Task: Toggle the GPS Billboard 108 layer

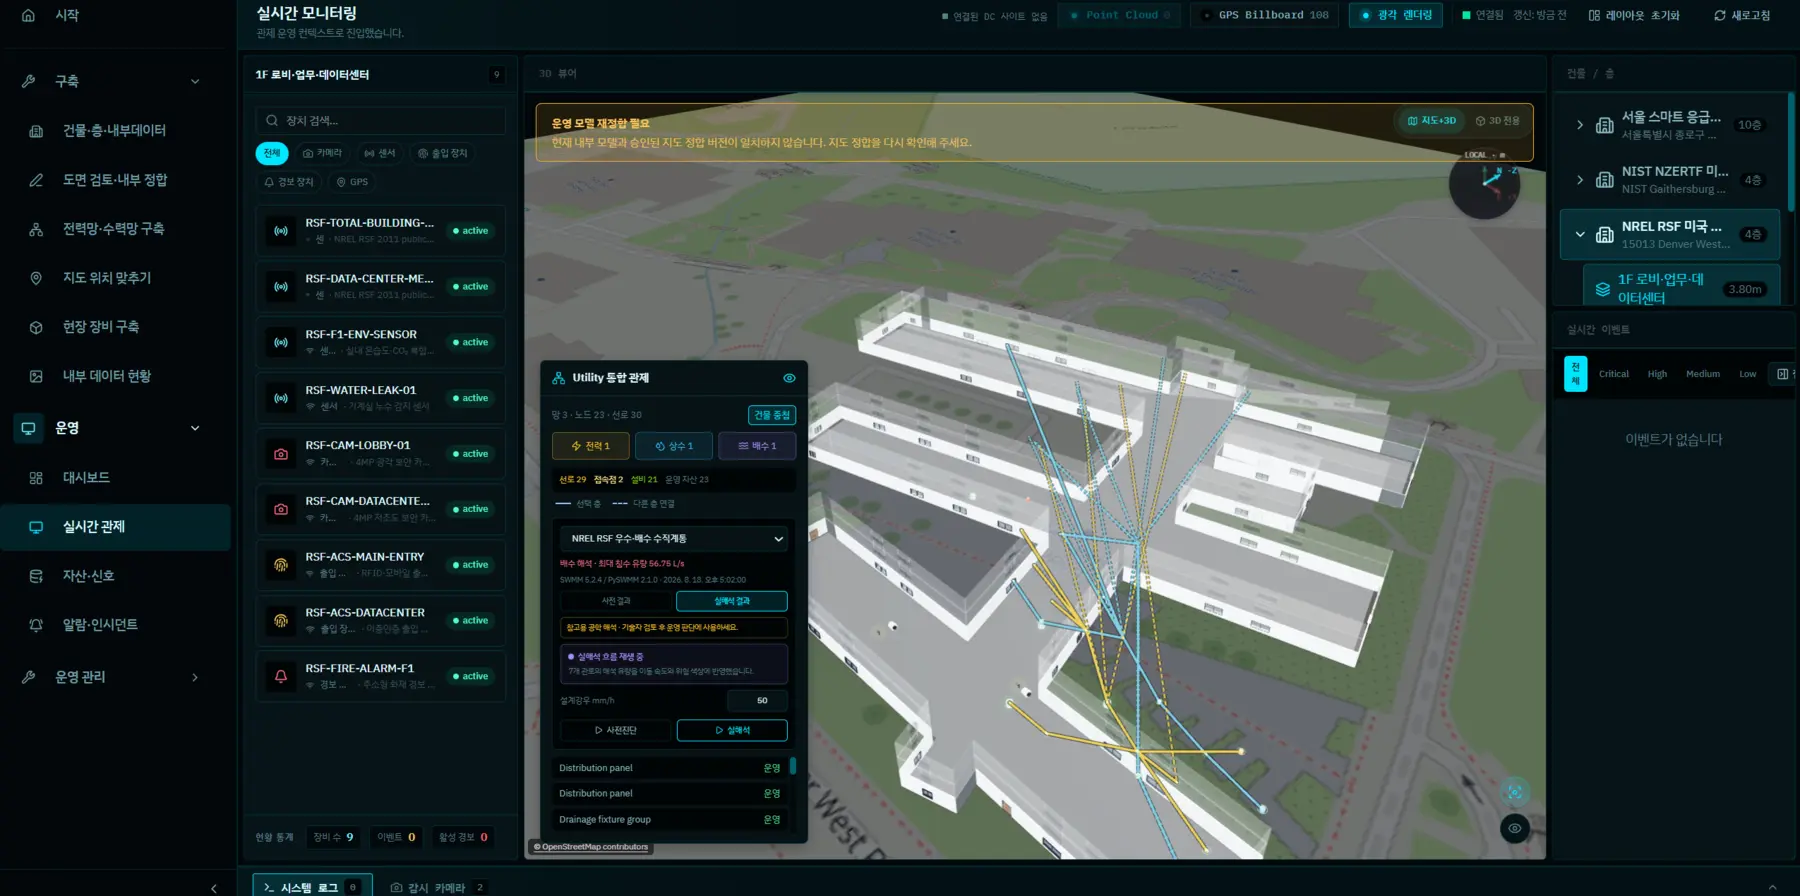Action: coord(1264,15)
